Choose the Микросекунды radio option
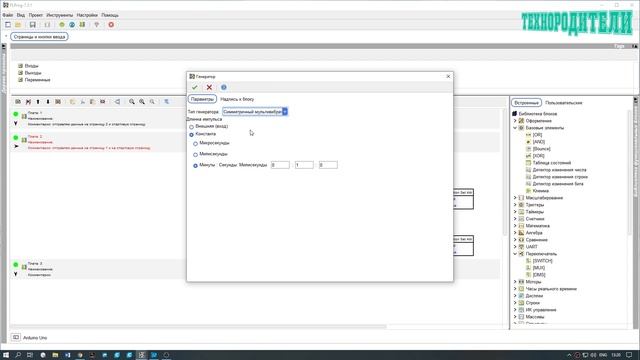 click(x=196, y=144)
